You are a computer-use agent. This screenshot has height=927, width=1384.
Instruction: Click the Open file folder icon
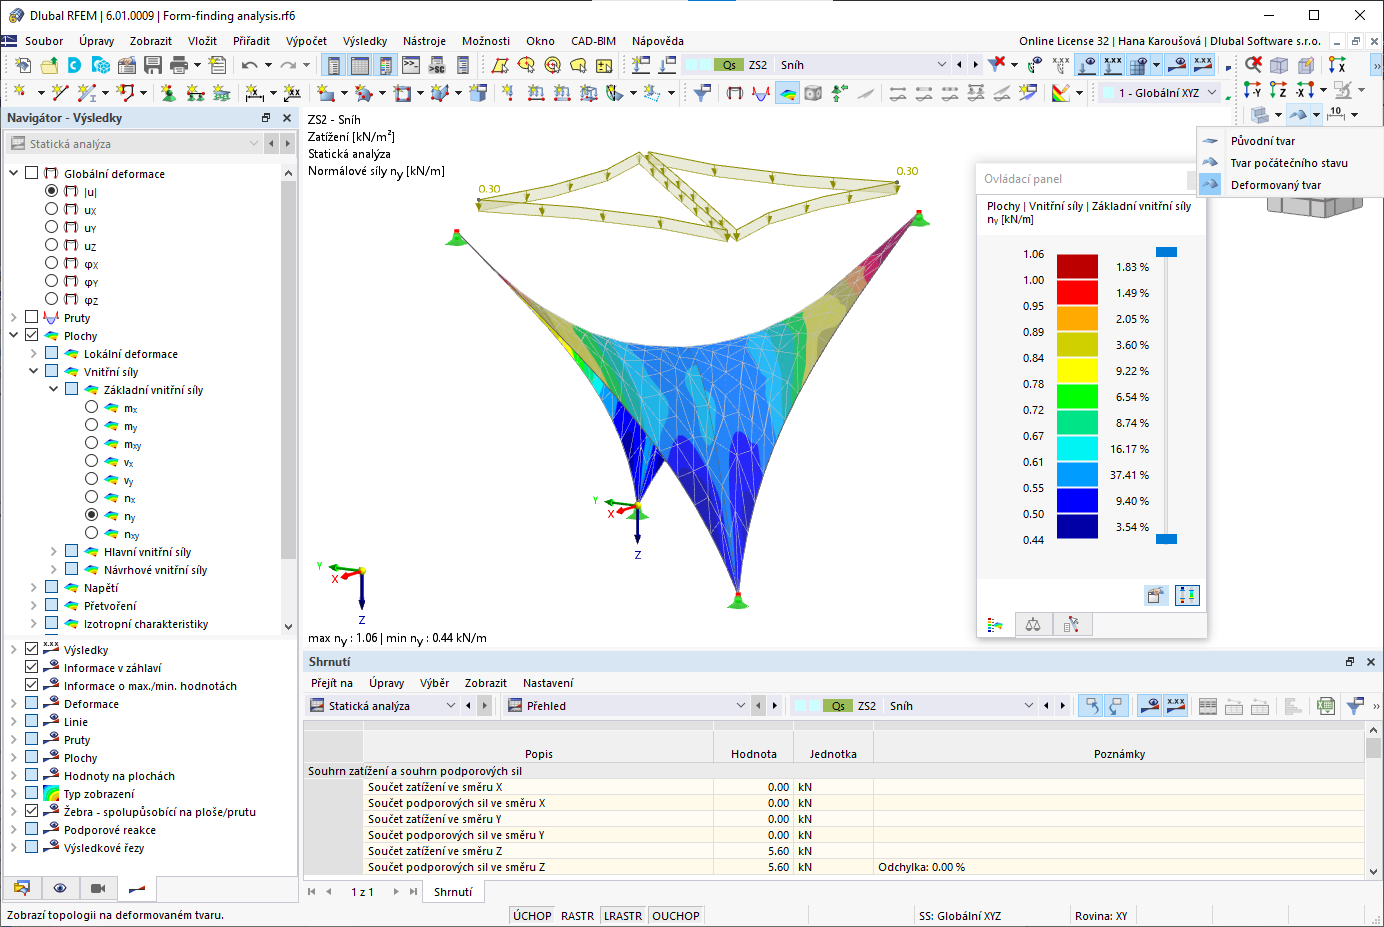49,65
